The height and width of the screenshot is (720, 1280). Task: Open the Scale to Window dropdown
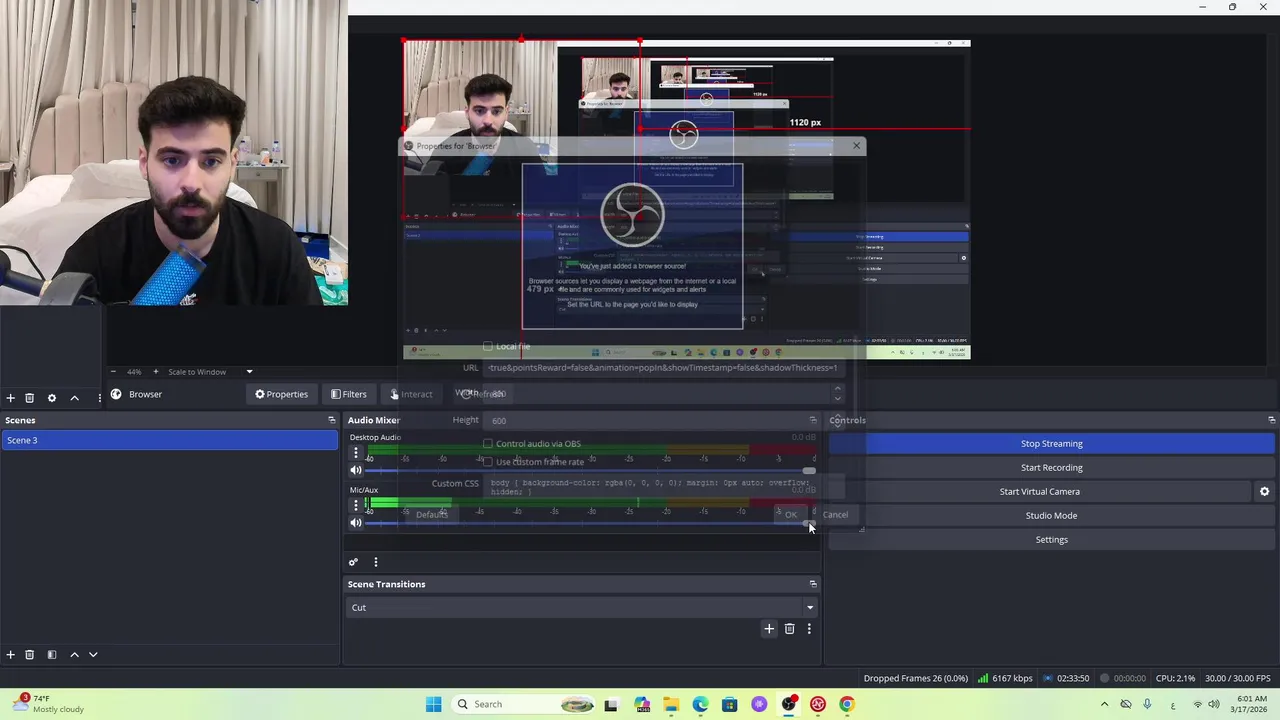click(x=210, y=372)
